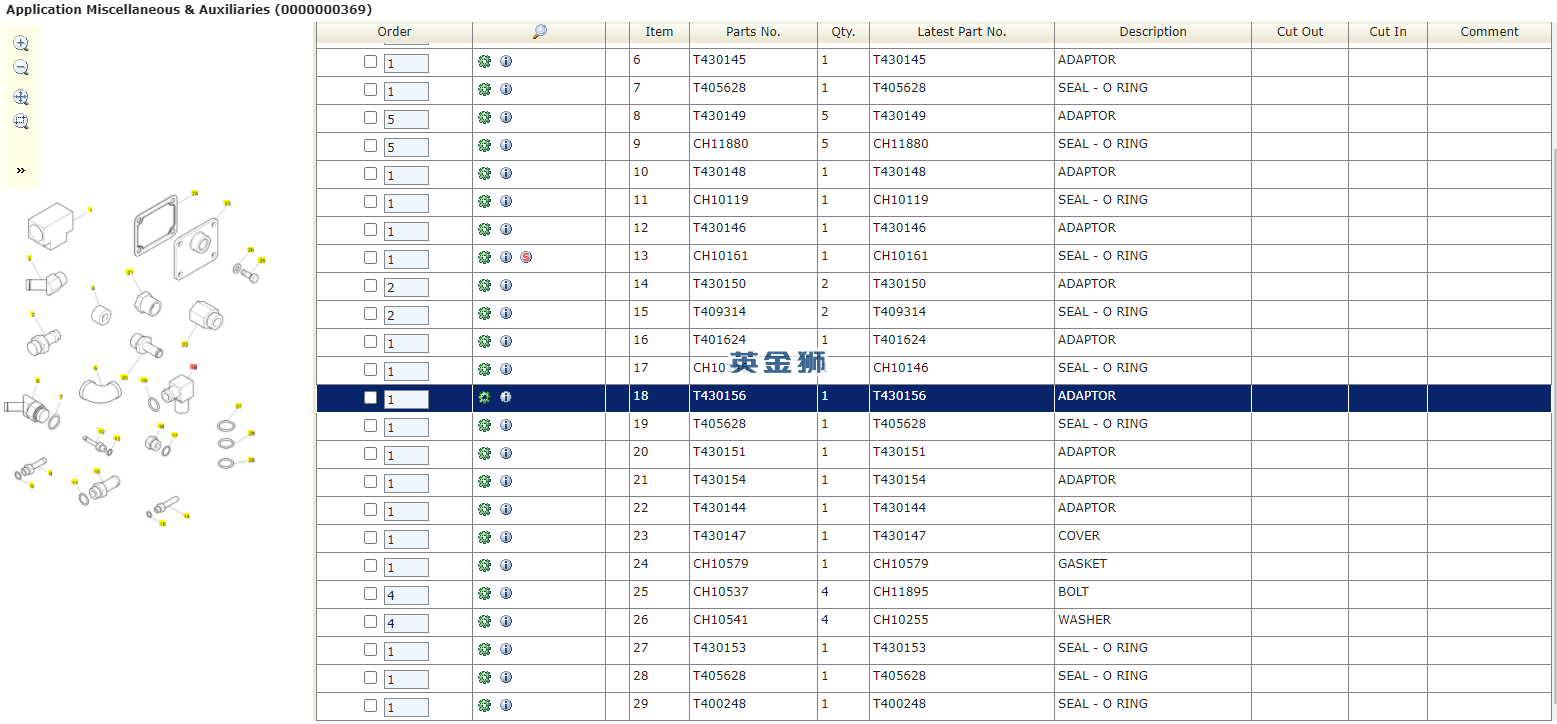
Task: Click the Parts No. column header
Action: click(753, 32)
